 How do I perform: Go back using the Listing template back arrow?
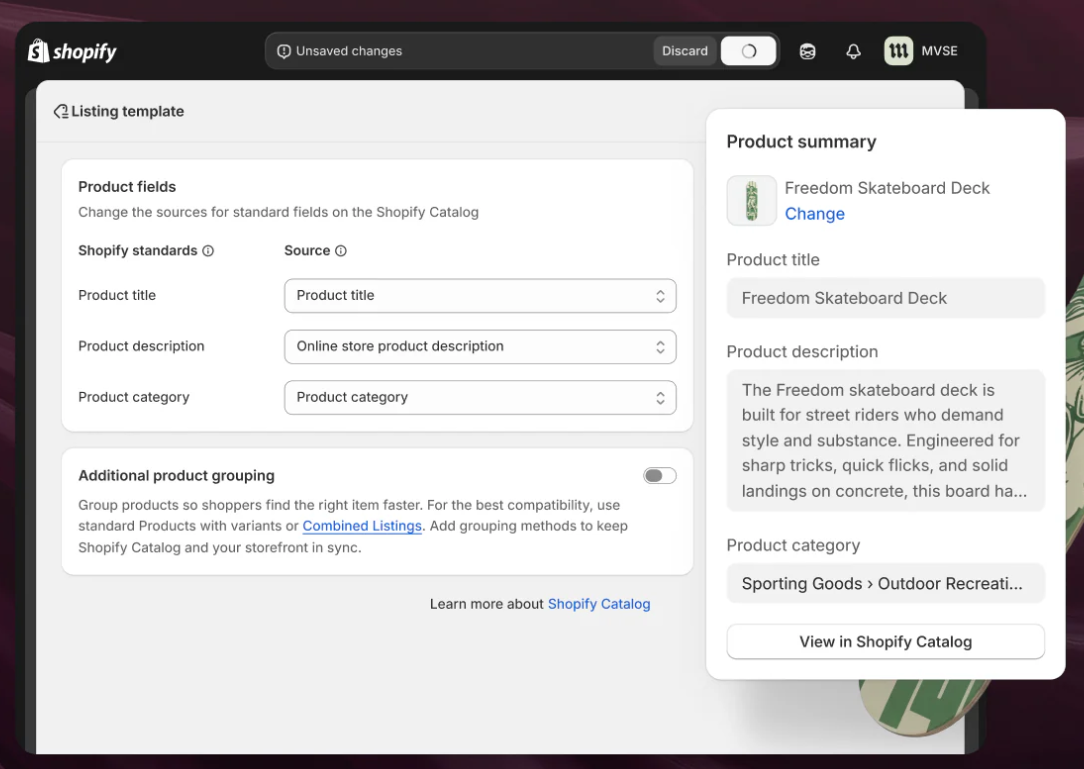click(x=60, y=111)
